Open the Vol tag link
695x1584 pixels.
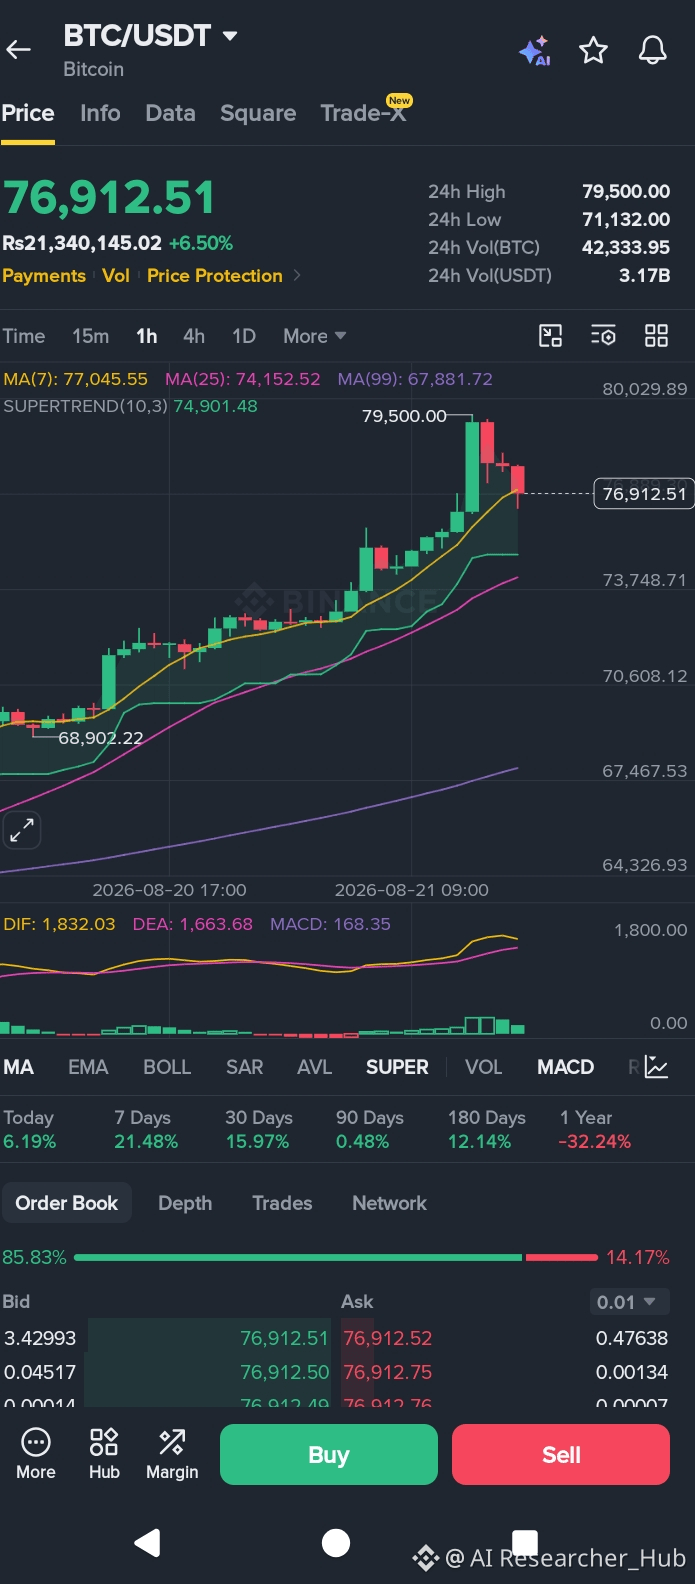tap(116, 276)
